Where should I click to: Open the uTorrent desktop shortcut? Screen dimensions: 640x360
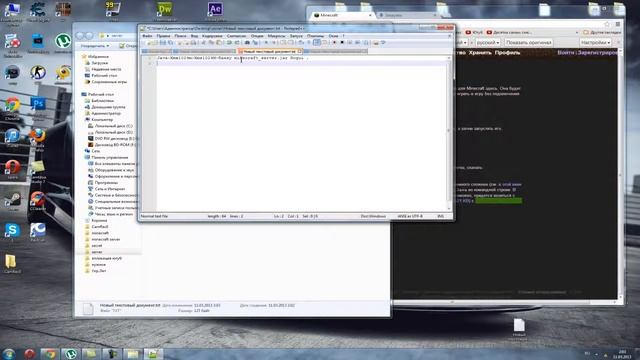(x=63, y=42)
